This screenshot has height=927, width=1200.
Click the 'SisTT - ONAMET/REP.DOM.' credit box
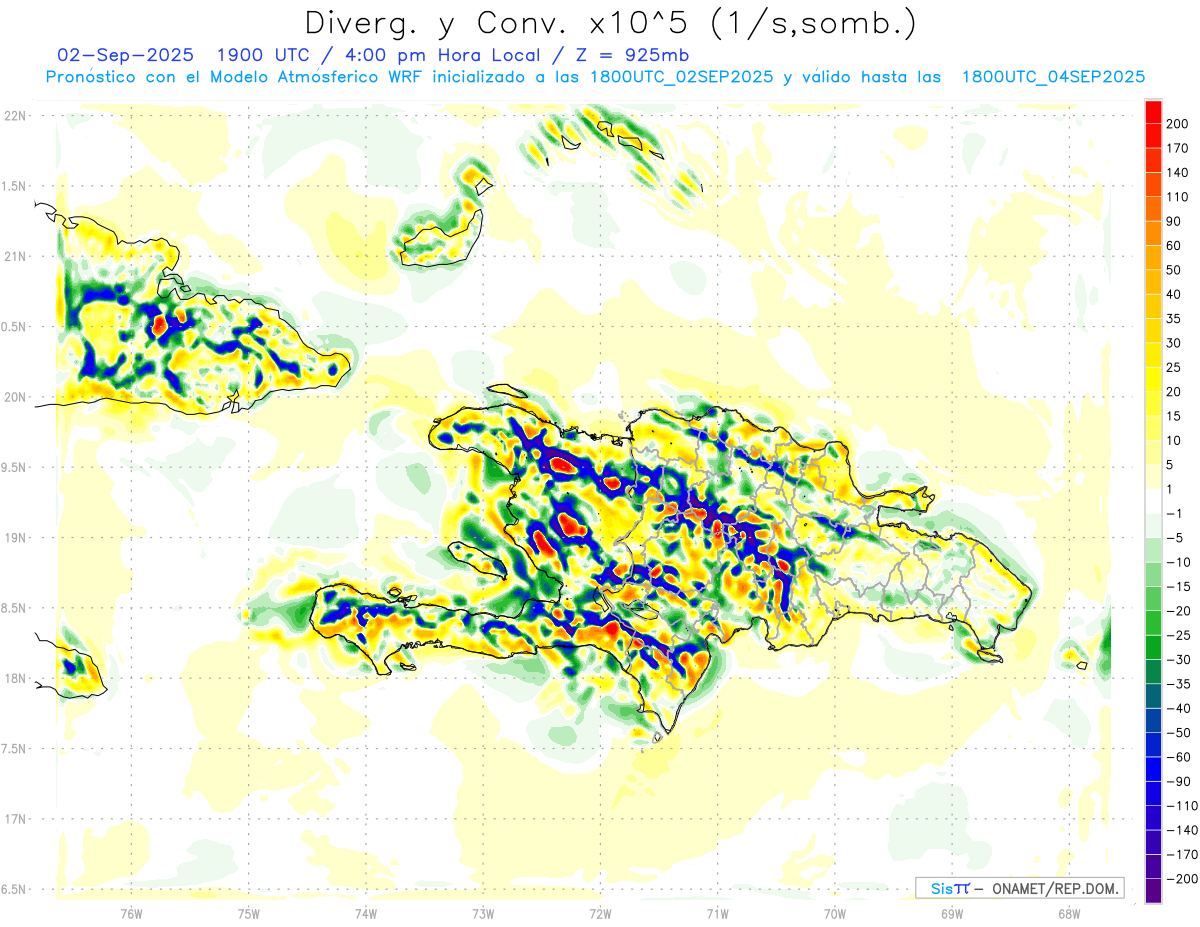(1019, 888)
